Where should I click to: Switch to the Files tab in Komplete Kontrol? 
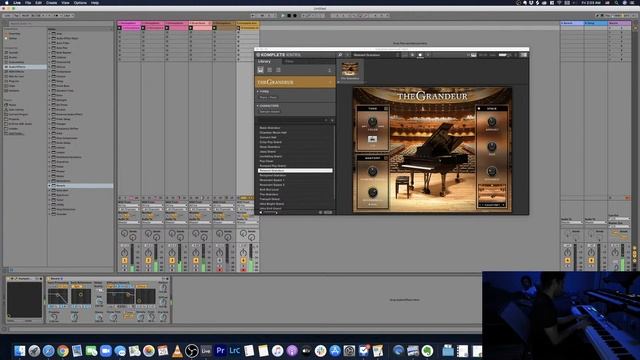pyautogui.click(x=289, y=61)
